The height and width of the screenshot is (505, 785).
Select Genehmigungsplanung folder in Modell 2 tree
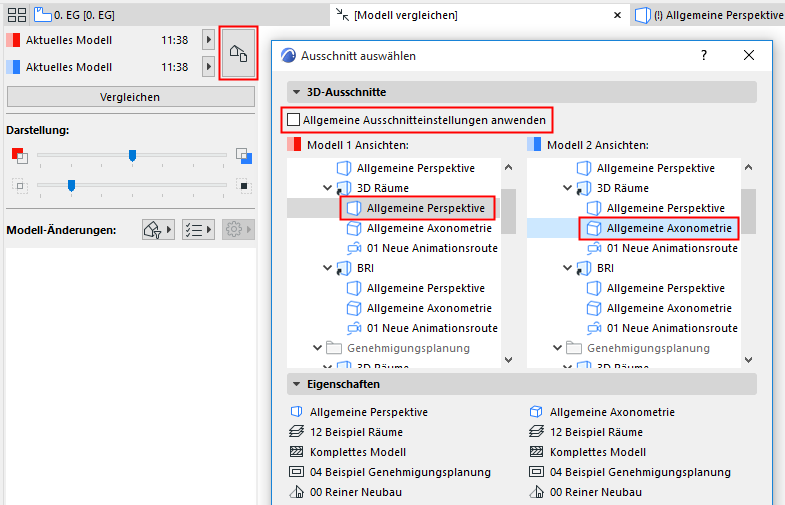(648, 347)
